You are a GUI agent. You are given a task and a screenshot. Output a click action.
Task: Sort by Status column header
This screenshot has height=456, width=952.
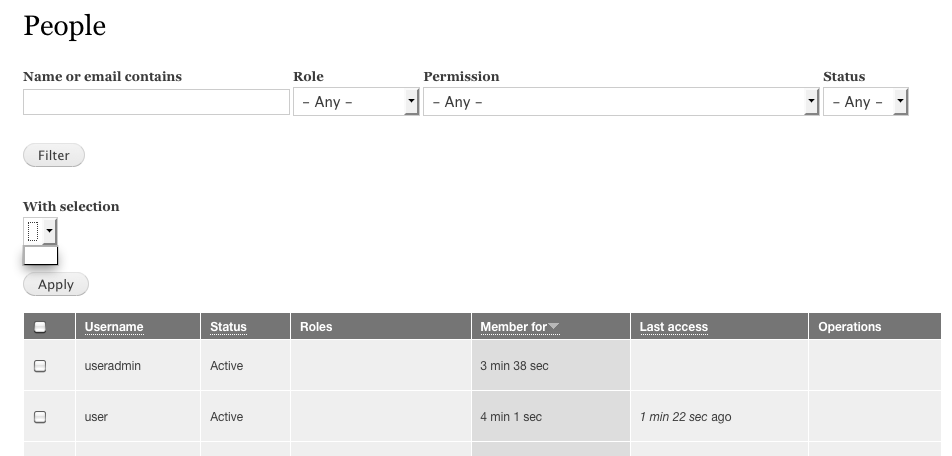(228, 327)
